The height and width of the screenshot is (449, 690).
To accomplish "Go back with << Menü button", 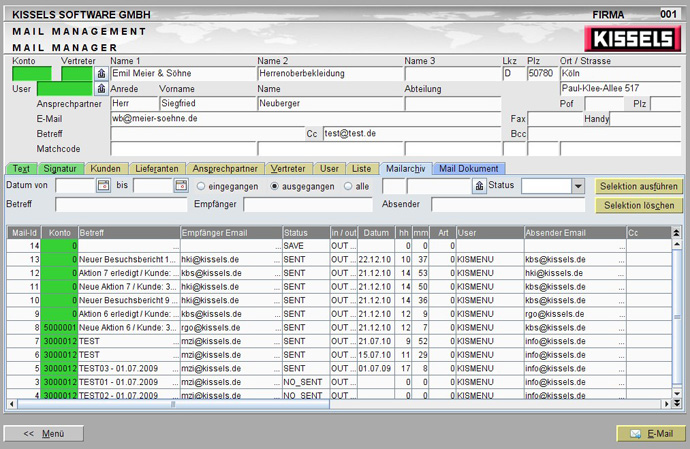I will (44, 434).
